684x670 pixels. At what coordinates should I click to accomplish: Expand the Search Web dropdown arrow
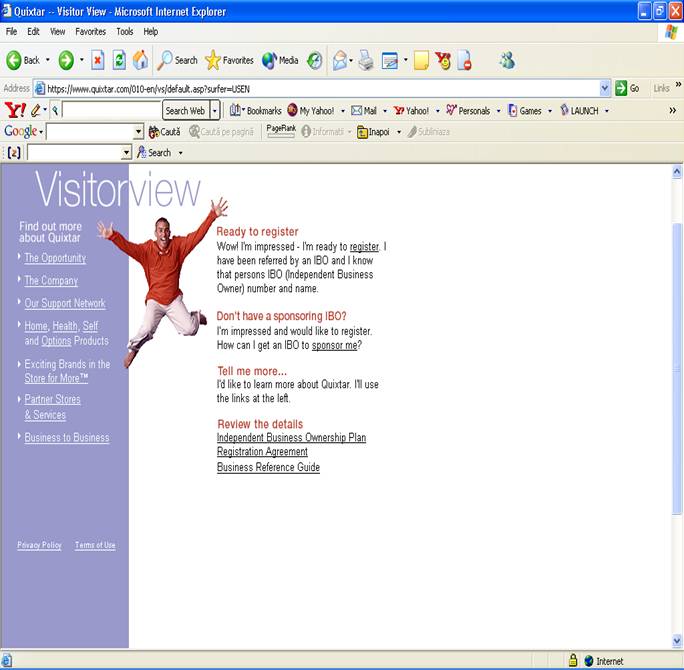pyautogui.click(x=214, y=111)
